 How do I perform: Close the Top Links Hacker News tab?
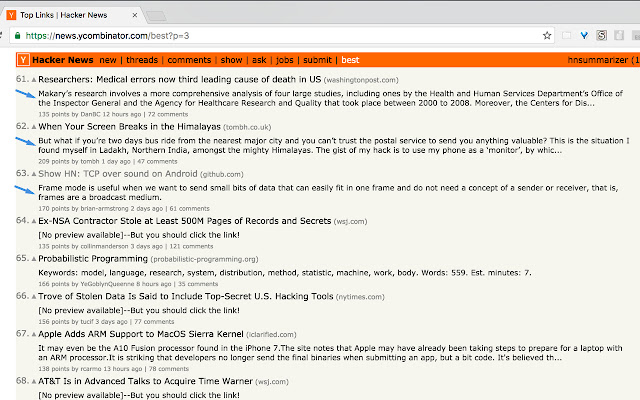pos(135,15)
